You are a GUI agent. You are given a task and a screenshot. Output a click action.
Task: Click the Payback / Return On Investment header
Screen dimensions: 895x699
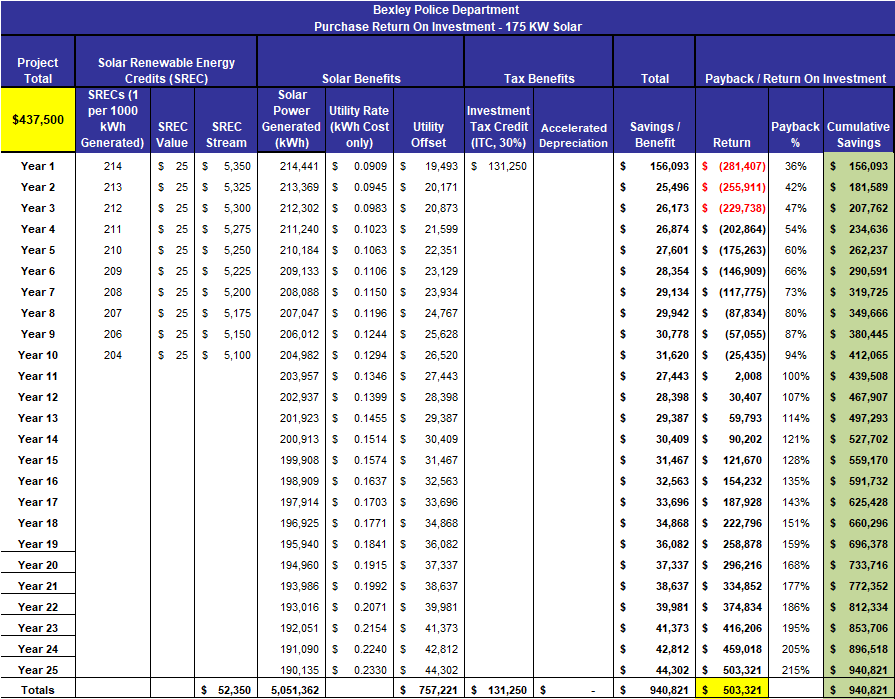coord(795,78)
